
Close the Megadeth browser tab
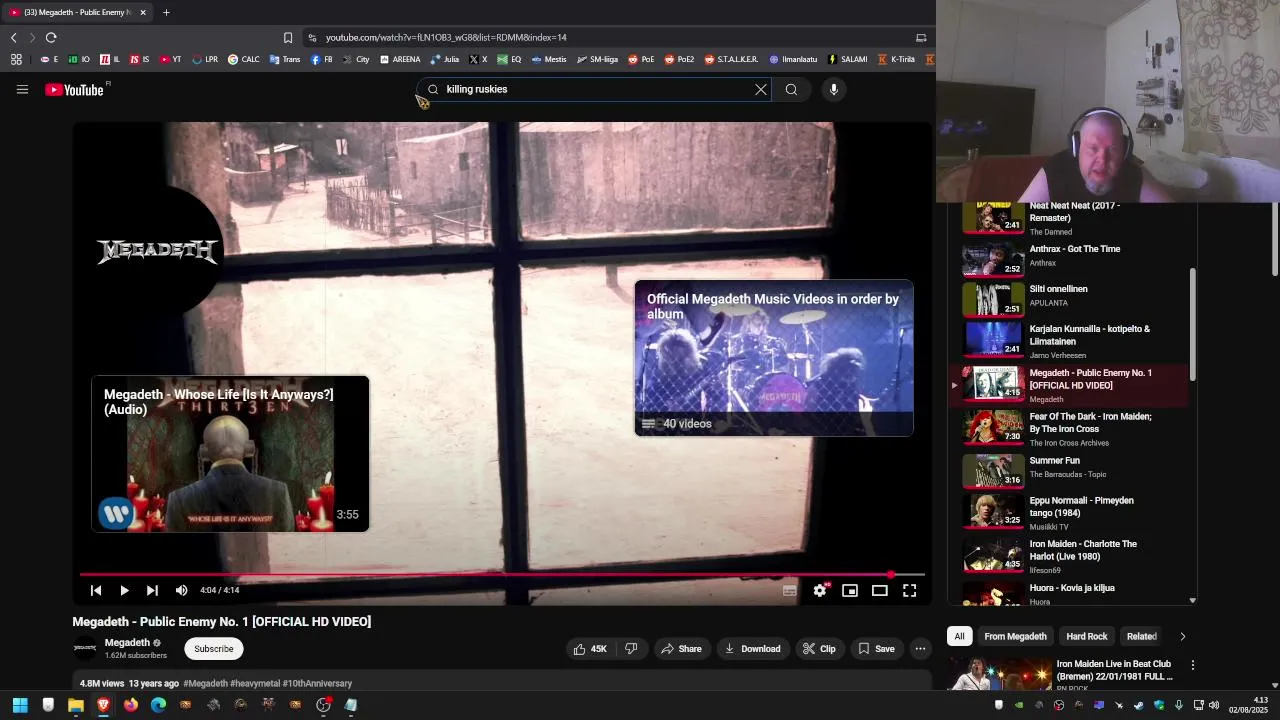143,12
